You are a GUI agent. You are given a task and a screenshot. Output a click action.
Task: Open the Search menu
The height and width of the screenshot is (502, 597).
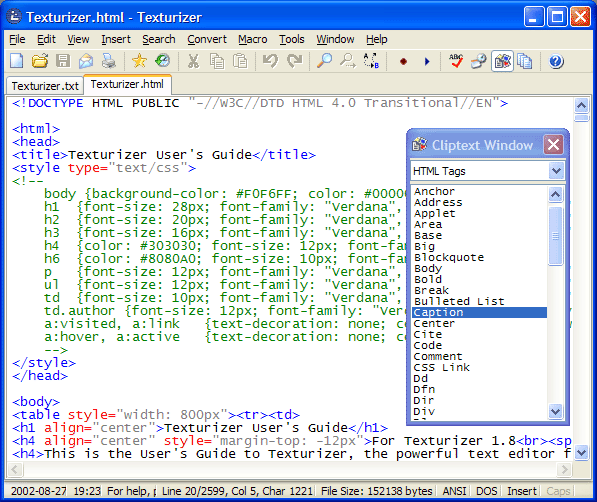click(x=159, y=39)
